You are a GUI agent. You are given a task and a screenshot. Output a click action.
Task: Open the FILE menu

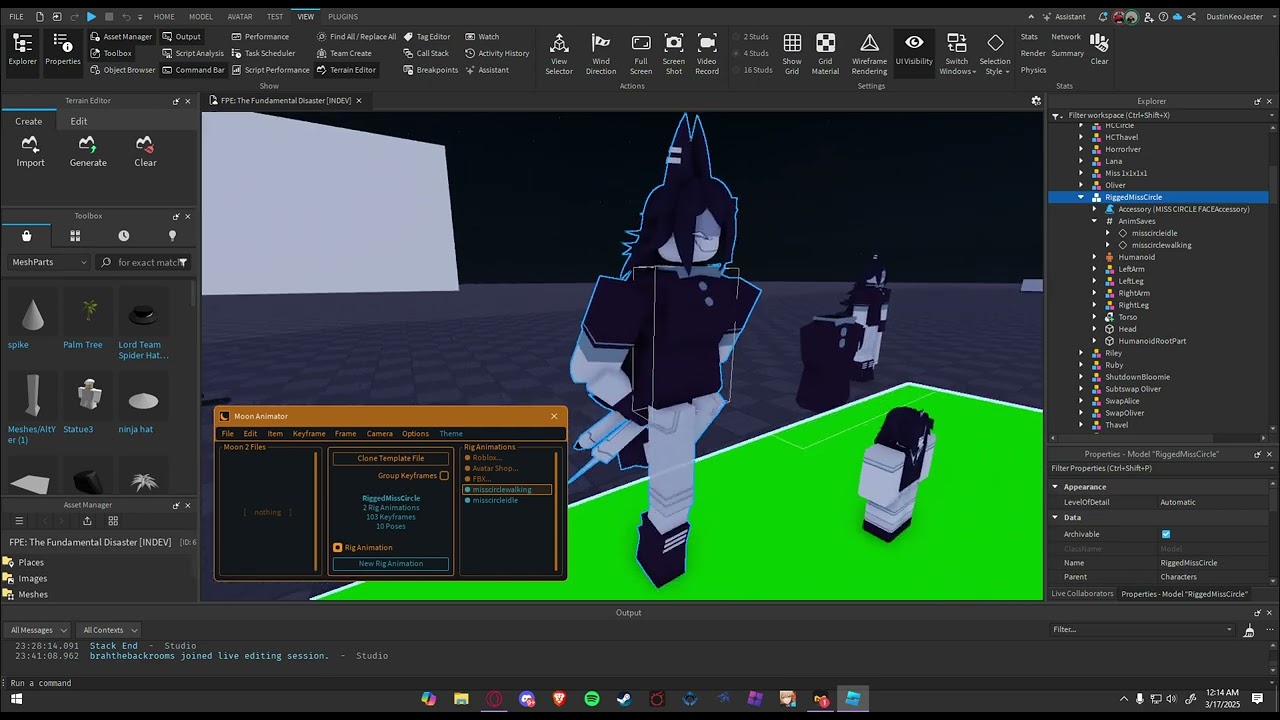(x=17, y=17)
